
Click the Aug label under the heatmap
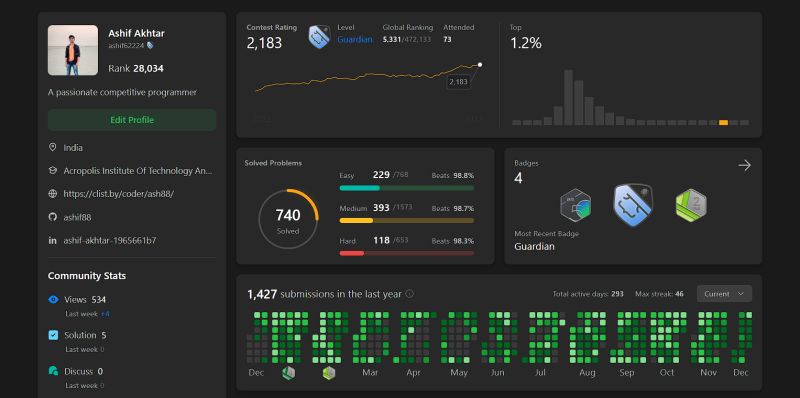pyautogui.click(x=587, y=373)
